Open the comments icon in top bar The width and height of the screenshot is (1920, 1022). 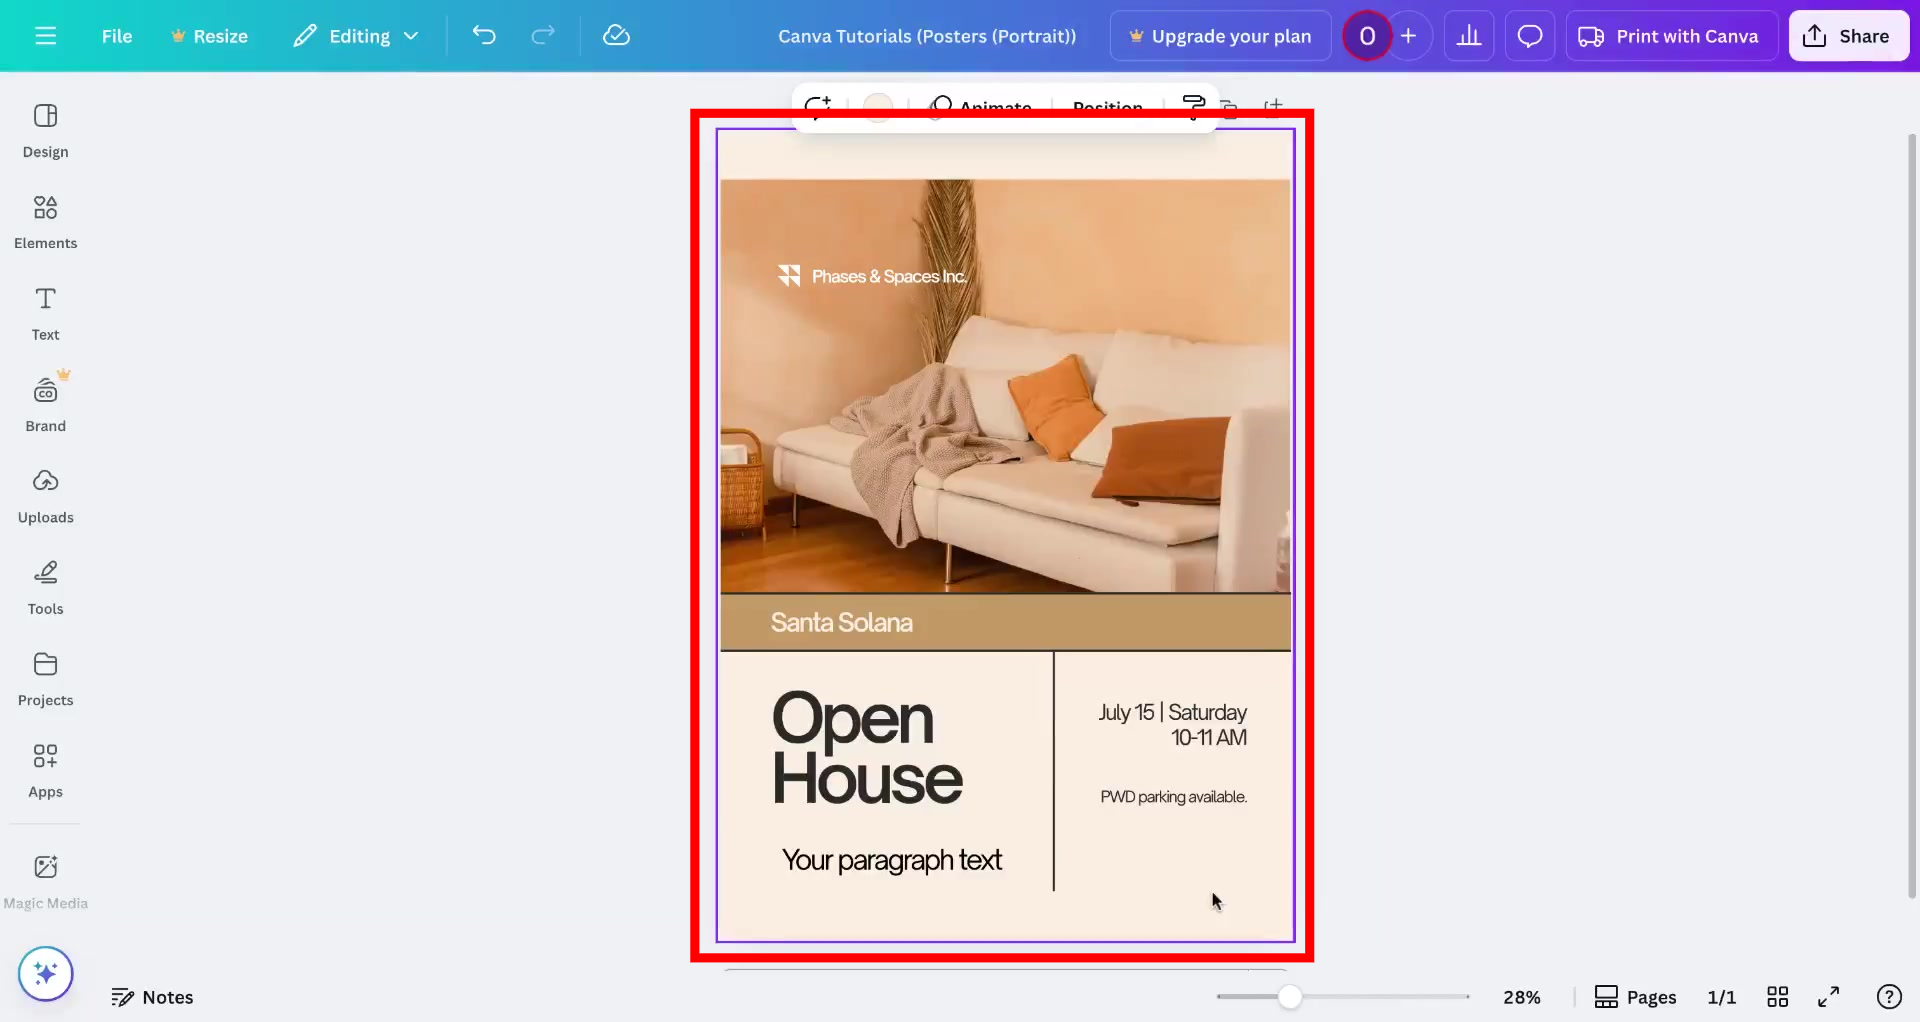pyautogui.click(x=1530, y=35)
